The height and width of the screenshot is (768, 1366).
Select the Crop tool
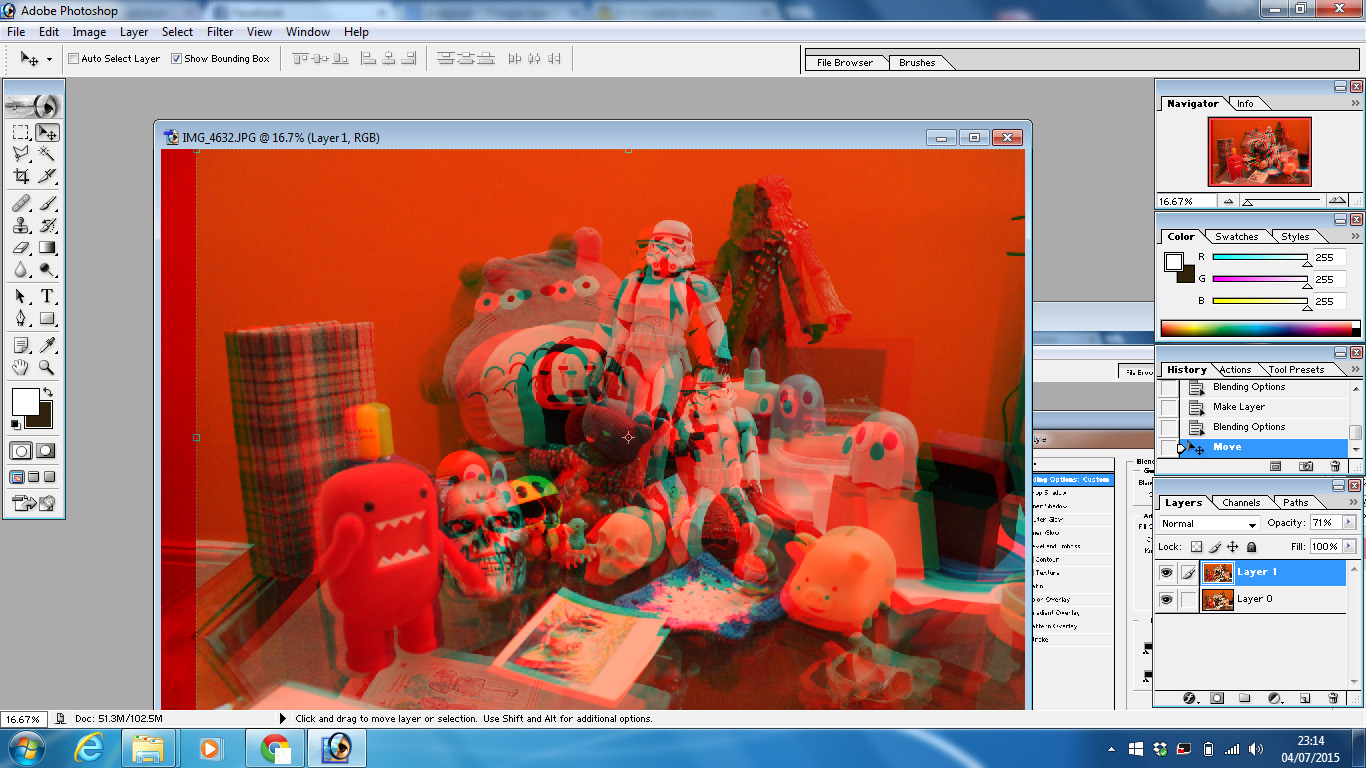(21, 176)
